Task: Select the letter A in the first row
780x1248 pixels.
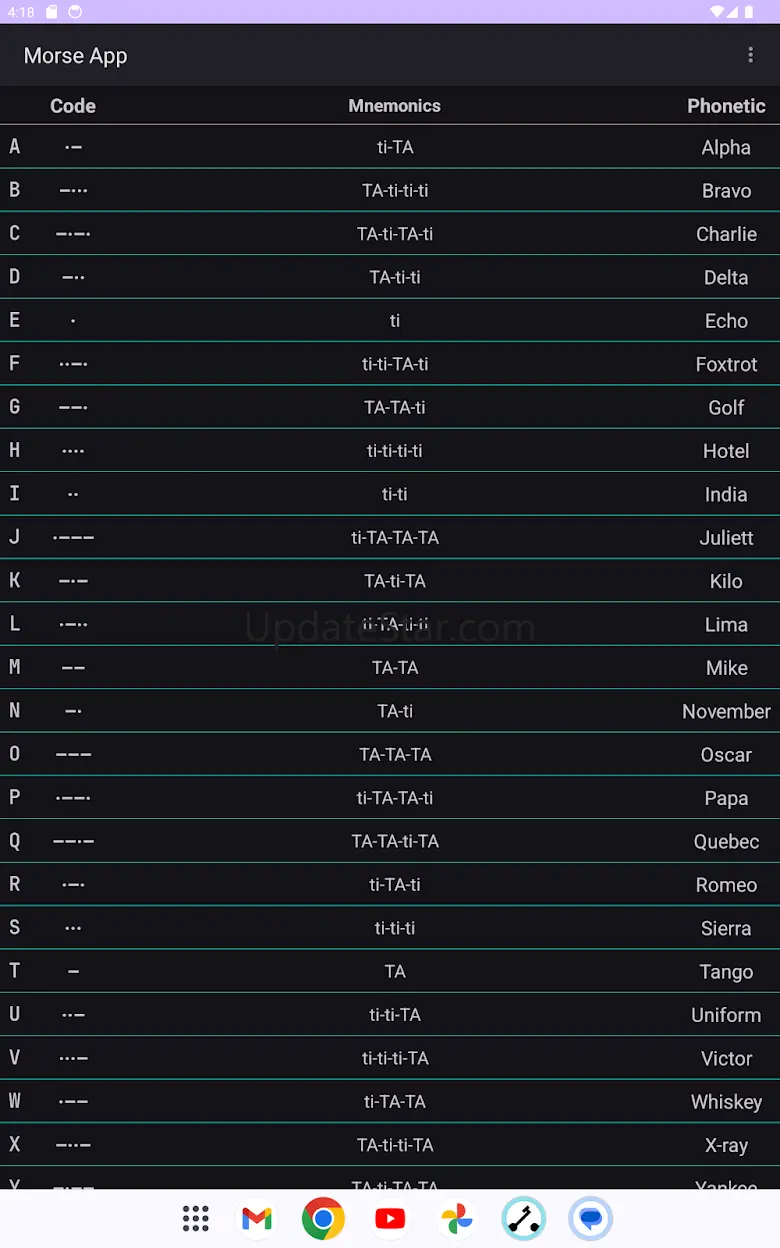Action: pos(15,147)
